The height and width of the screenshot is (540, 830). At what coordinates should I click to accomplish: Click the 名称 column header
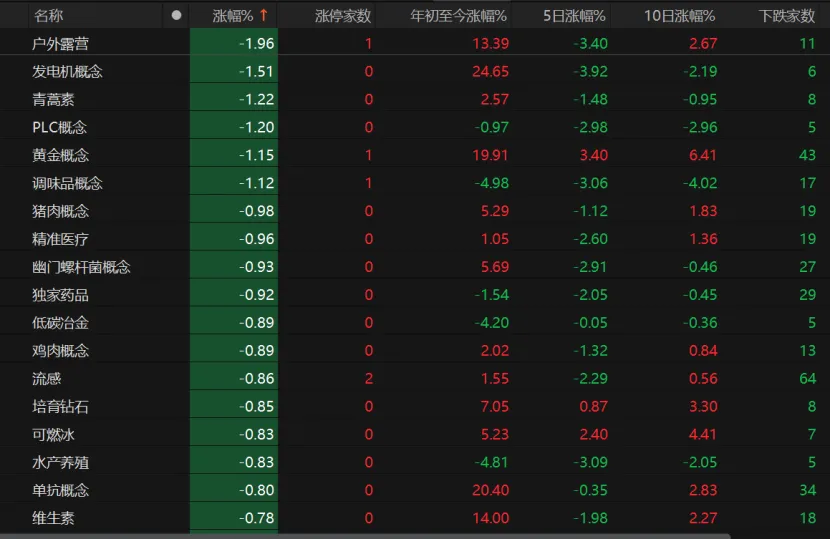point(49,16)
